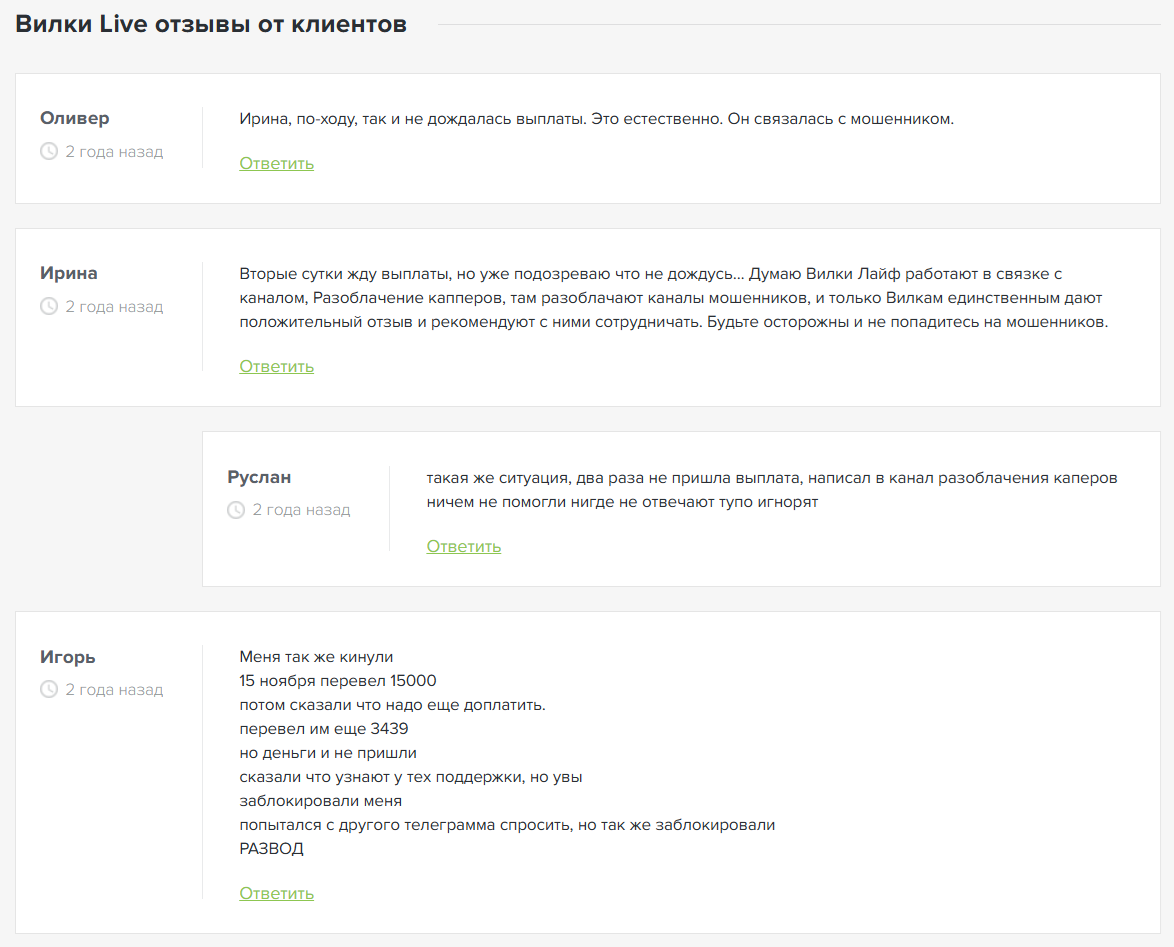Click Руслан's comment about канал разоблачения каперов
Image resolution: width=1174 pixels, height=947 pixels.
[771, 478]
